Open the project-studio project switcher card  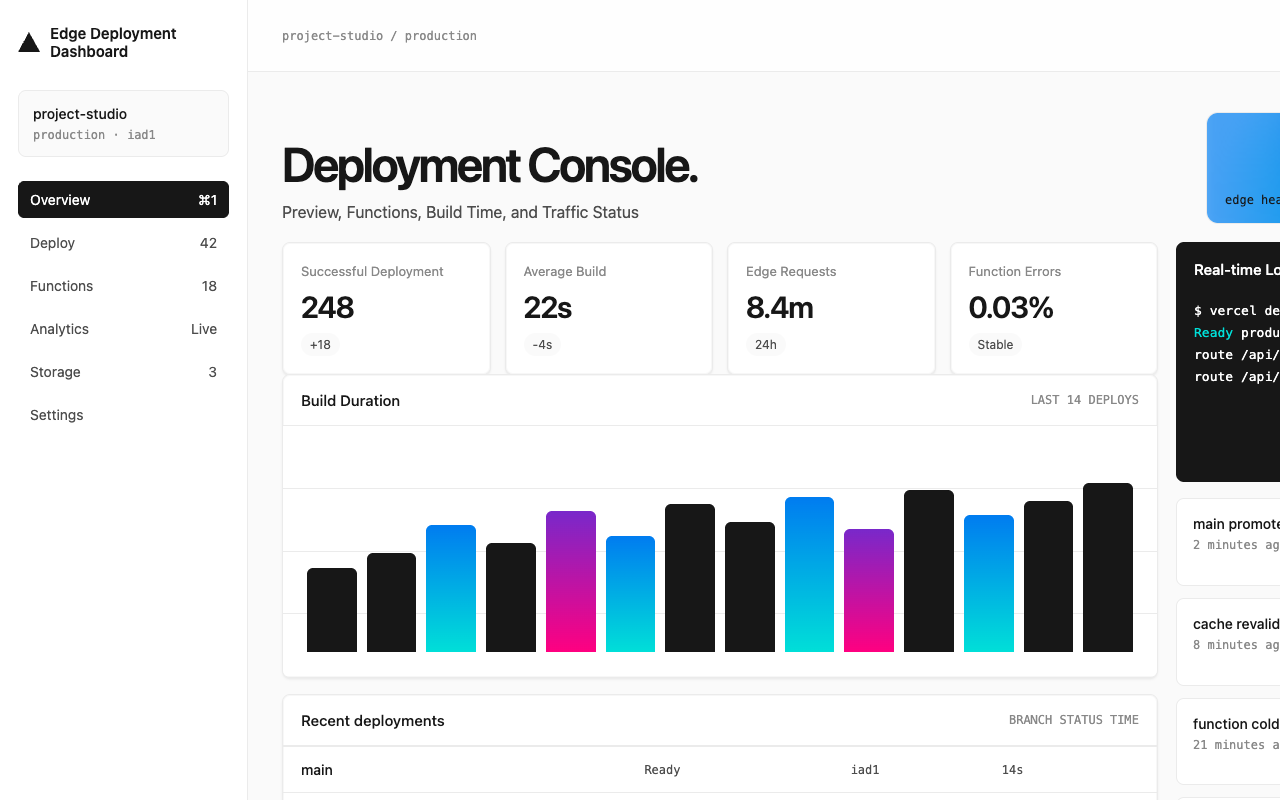point(123,124)
